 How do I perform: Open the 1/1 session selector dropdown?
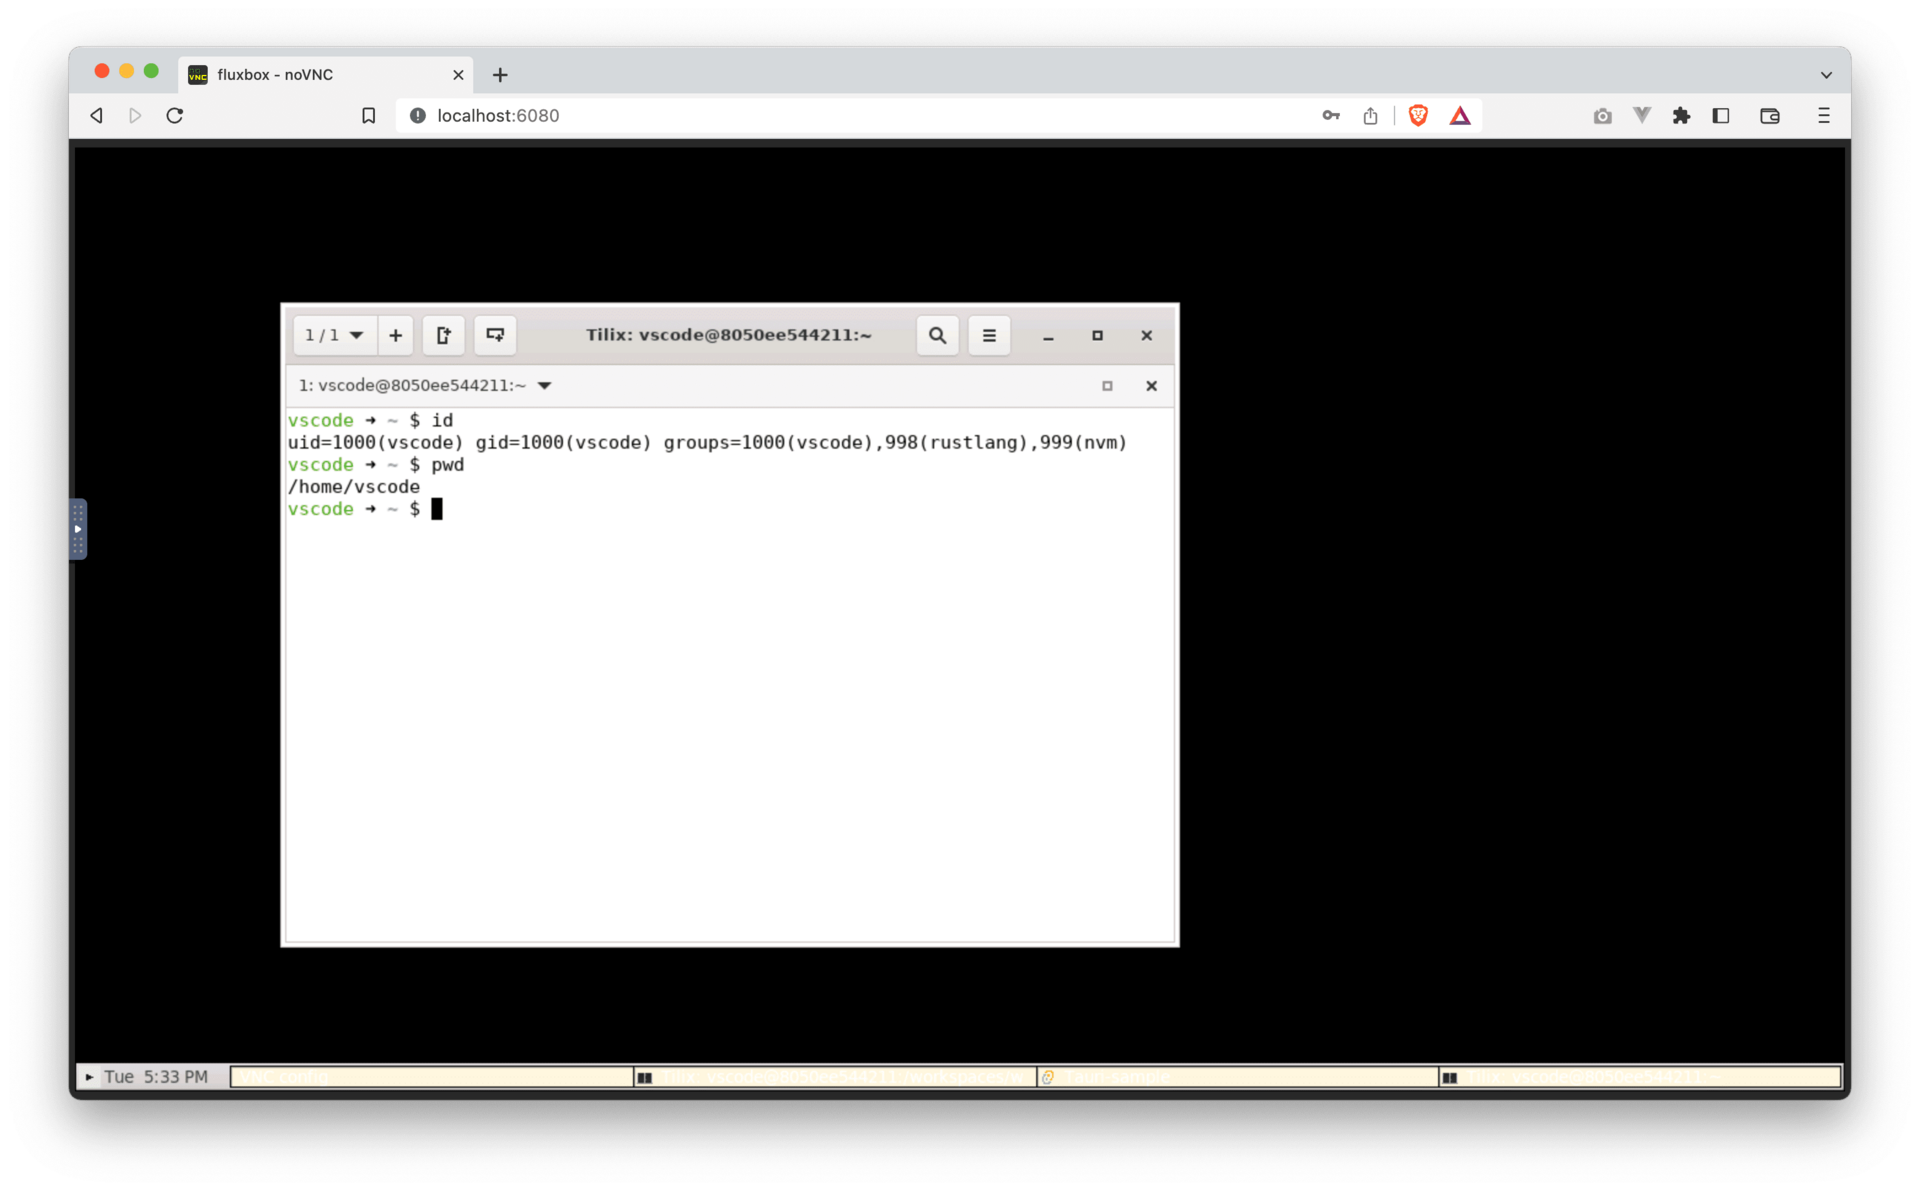(333, 335)
